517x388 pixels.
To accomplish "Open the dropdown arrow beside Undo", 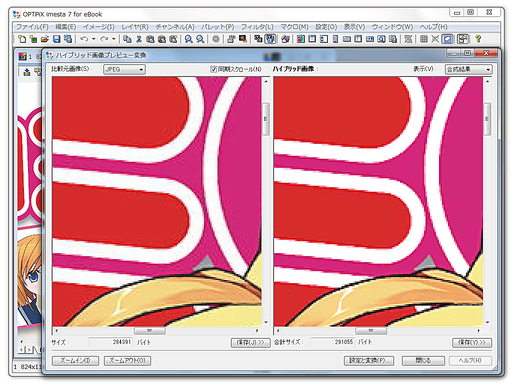I will pyautogui.click(x=94, y=39).
